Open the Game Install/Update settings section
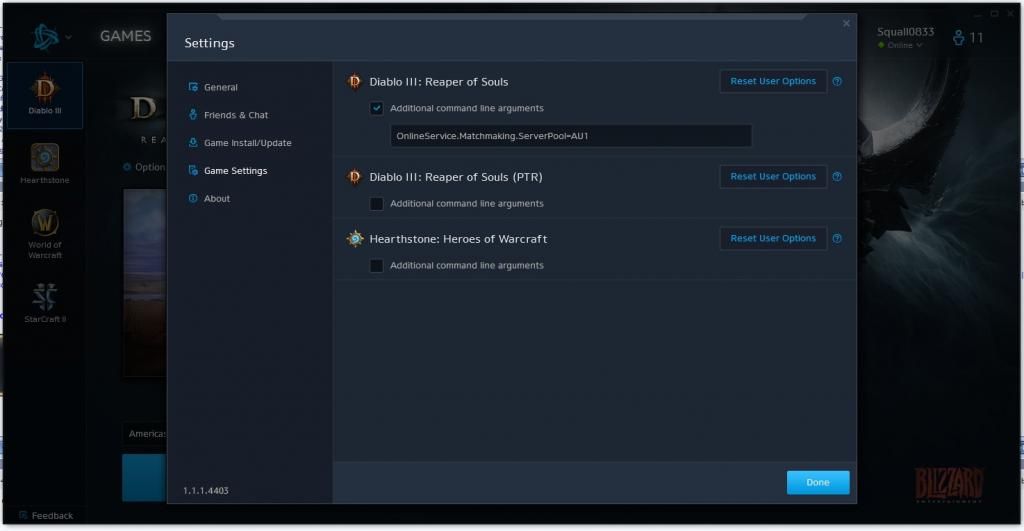 point(248,142)
